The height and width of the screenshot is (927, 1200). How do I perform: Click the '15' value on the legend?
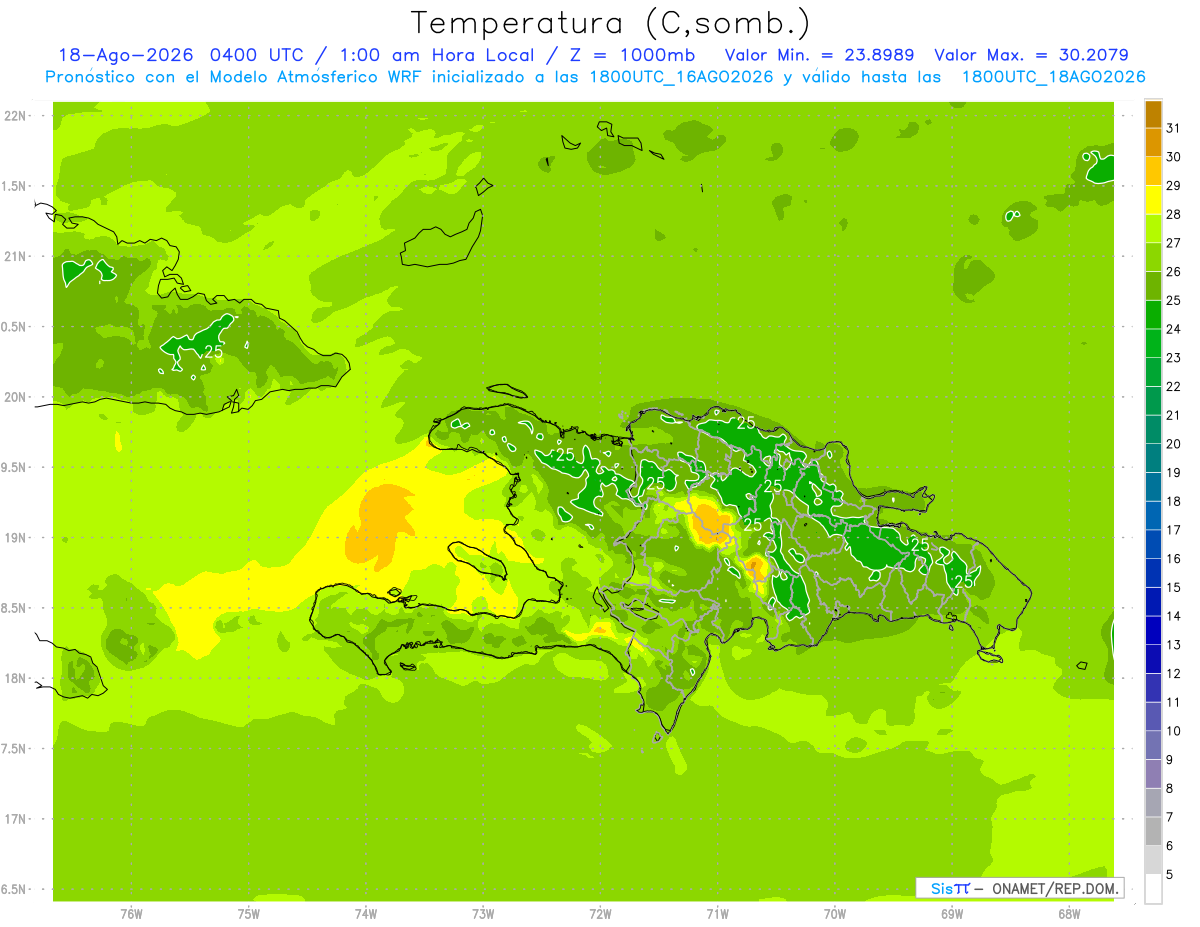pyautogui.click(x=1173, y=587)
